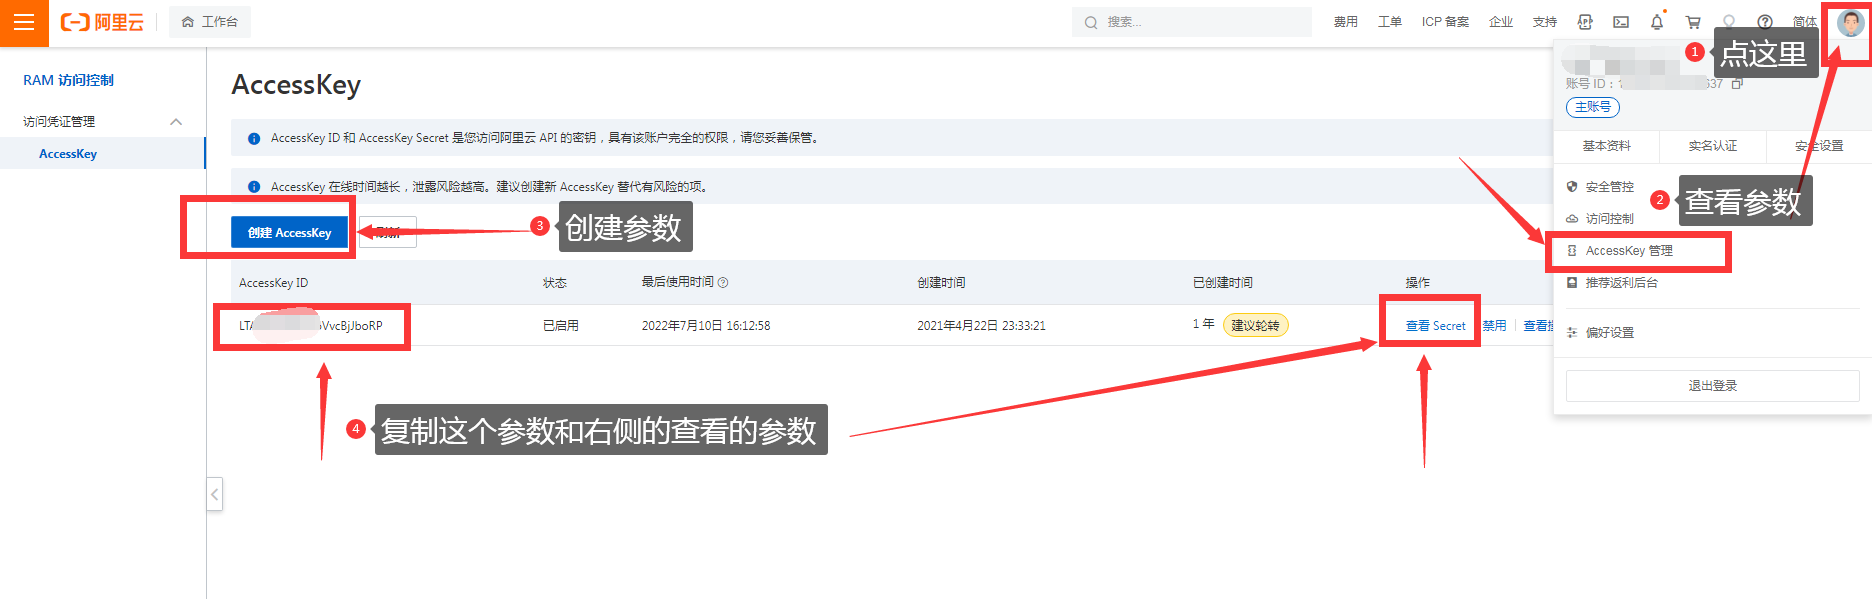Click the 查看 Secret link
1872x599 pixels.
[1435, 326]
